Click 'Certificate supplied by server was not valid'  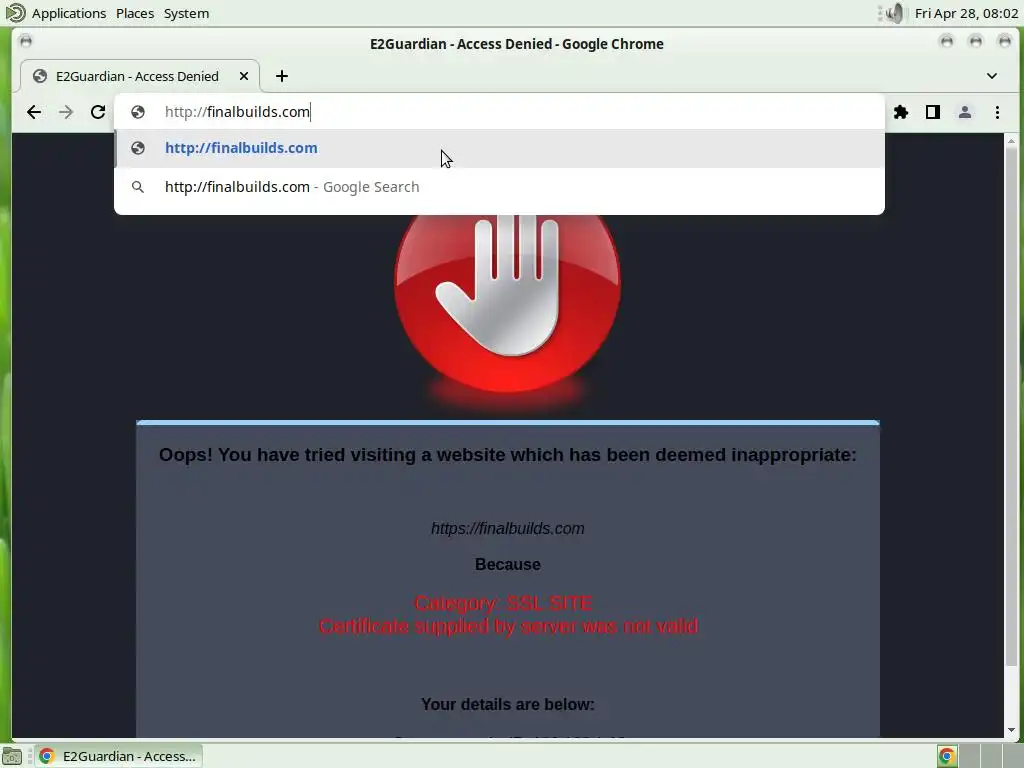pos(508,626)
